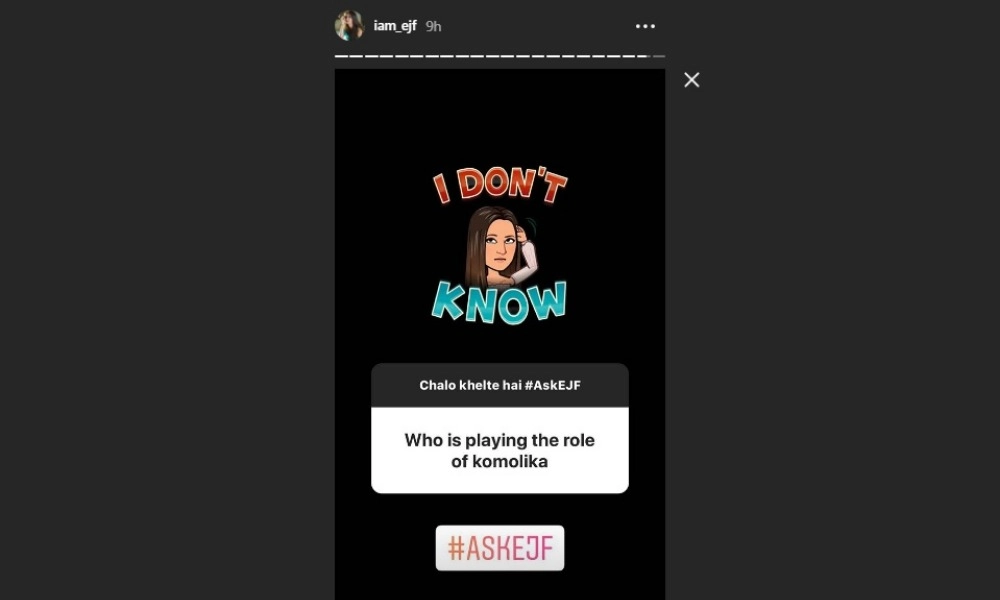Image resolution: width=1000 pixels, height=600 pixels.
Task: Open the story options three-dot menu
Action: coord(645,26)
